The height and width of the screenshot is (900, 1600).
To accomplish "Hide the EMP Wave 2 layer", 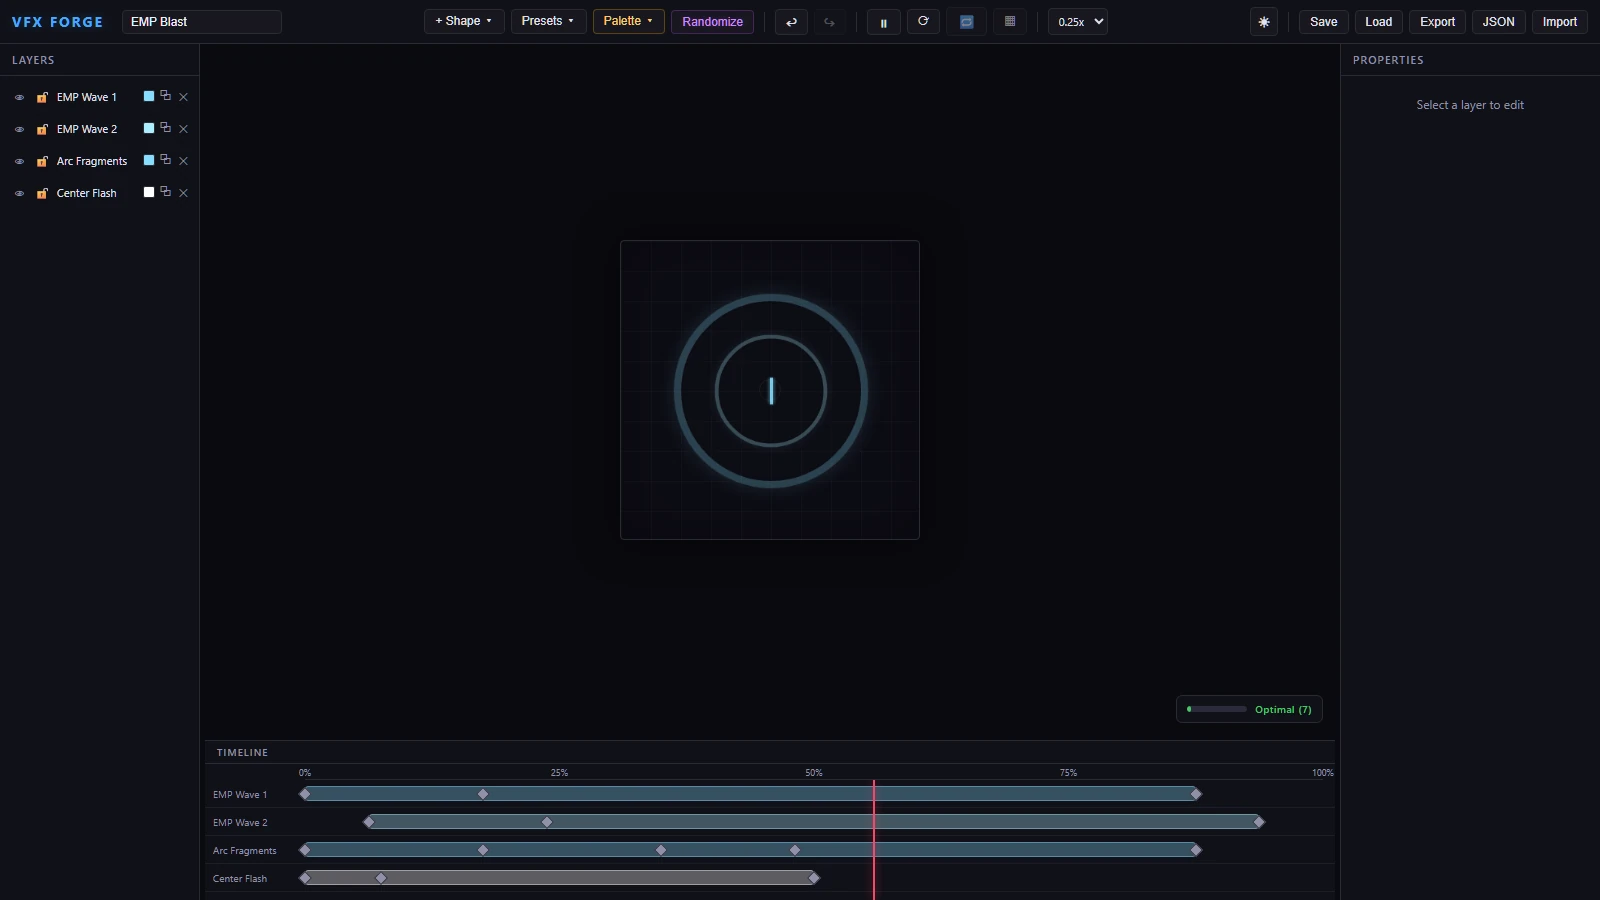I will [19, 130].
